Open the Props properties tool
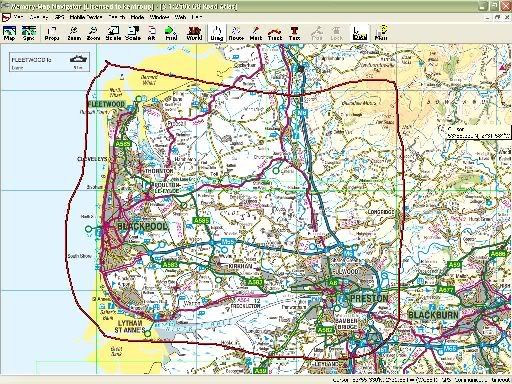512x384 pixels. tap(52, 33)
